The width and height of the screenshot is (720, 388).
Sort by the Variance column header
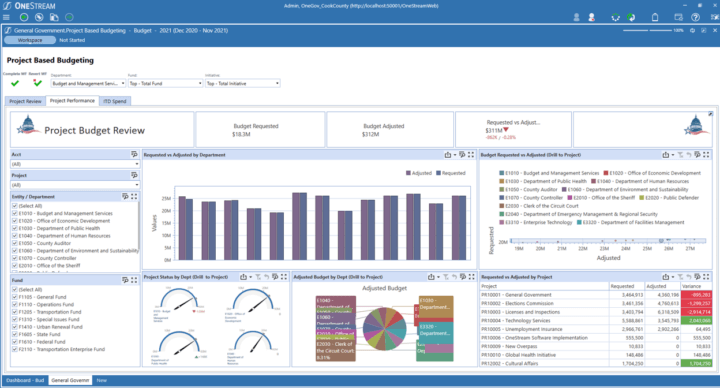[x=696, y=286]
